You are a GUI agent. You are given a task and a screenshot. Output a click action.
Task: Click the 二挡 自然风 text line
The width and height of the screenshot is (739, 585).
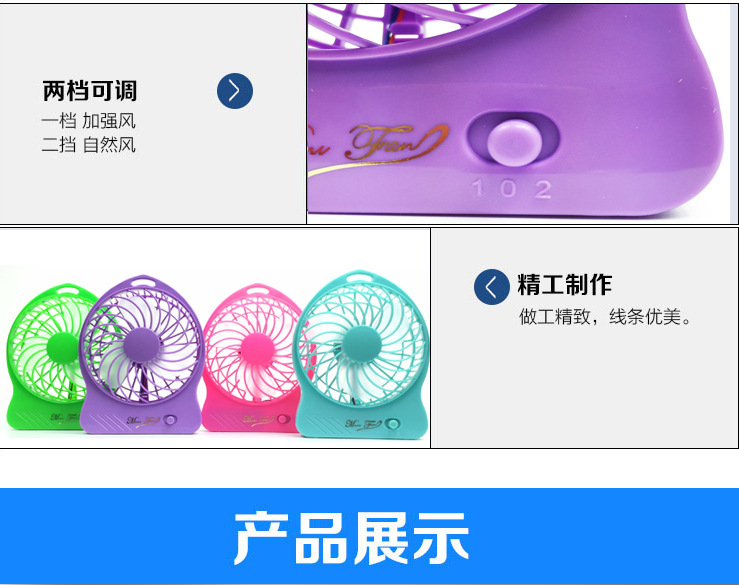point(88,145)
